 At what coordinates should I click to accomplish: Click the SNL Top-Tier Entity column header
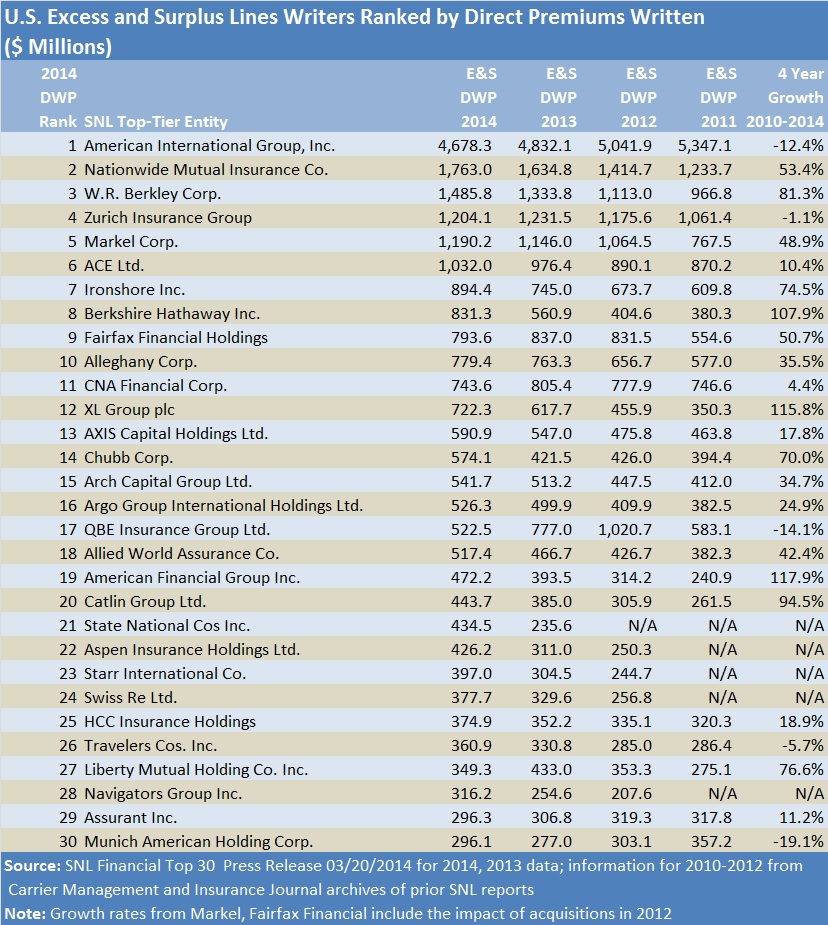(156, 121)
